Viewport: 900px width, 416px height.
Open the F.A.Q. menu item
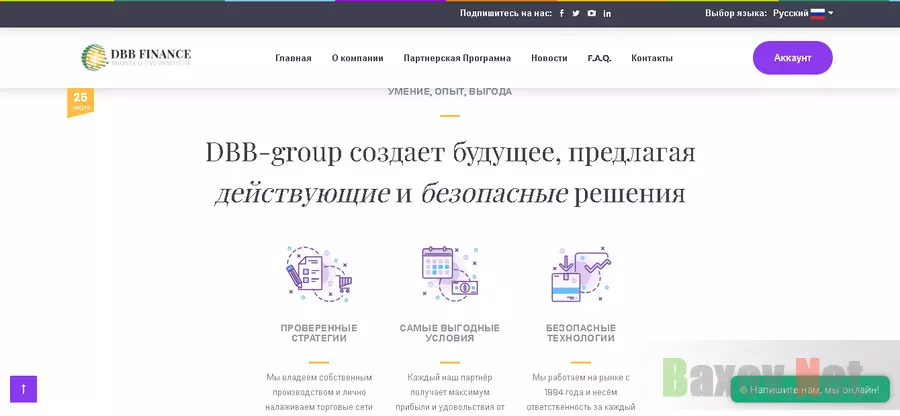click(x=599, y=58)
